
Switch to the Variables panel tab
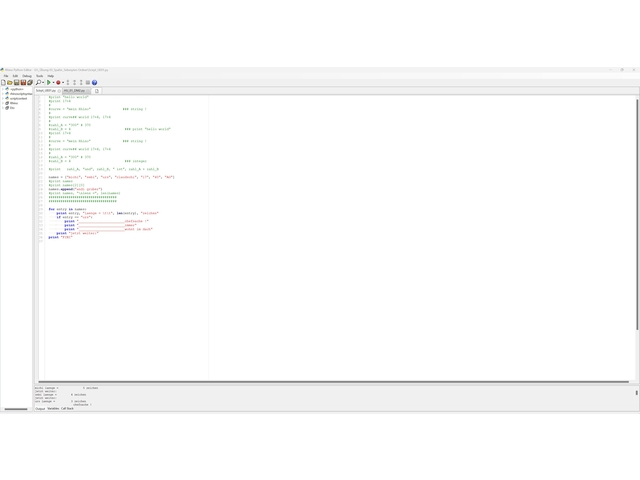click(53, 409)
